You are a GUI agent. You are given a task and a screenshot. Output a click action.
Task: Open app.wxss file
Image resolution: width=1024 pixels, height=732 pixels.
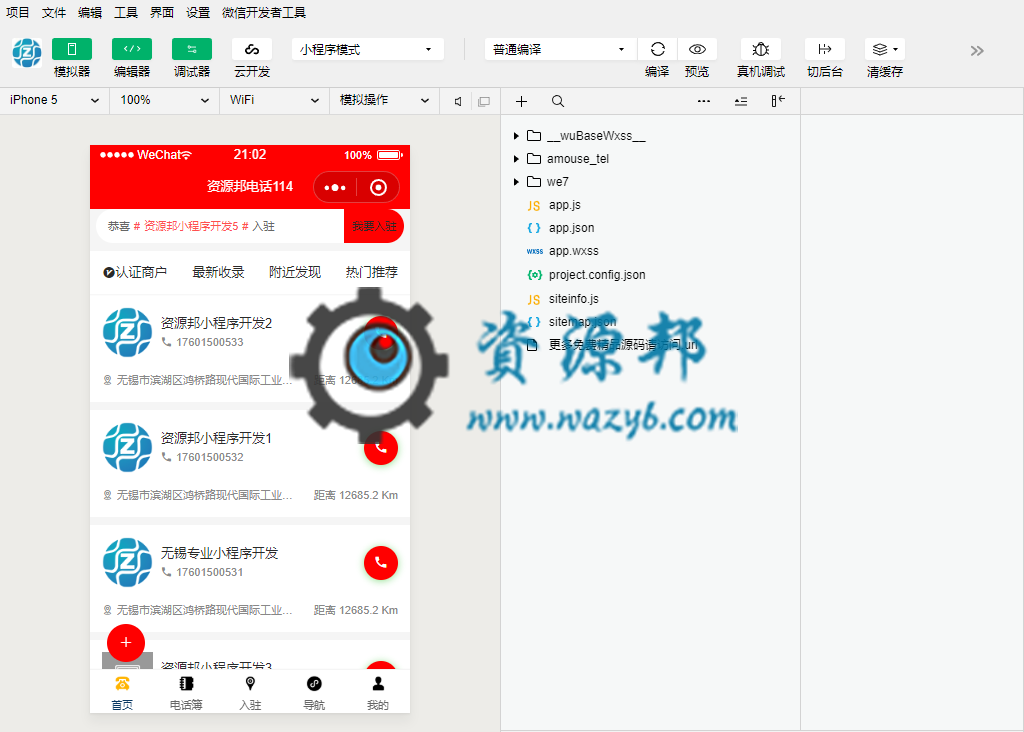click(573, 251)
